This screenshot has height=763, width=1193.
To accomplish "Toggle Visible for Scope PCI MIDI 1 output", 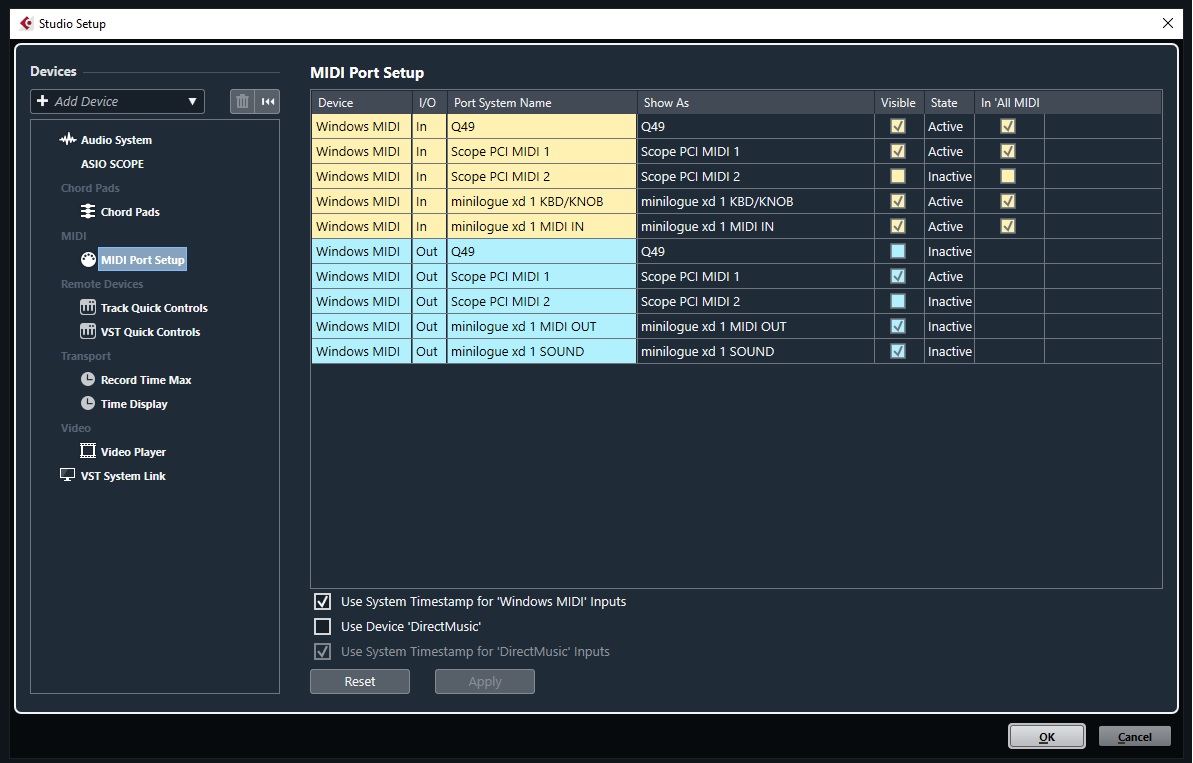I will point(898,276).
